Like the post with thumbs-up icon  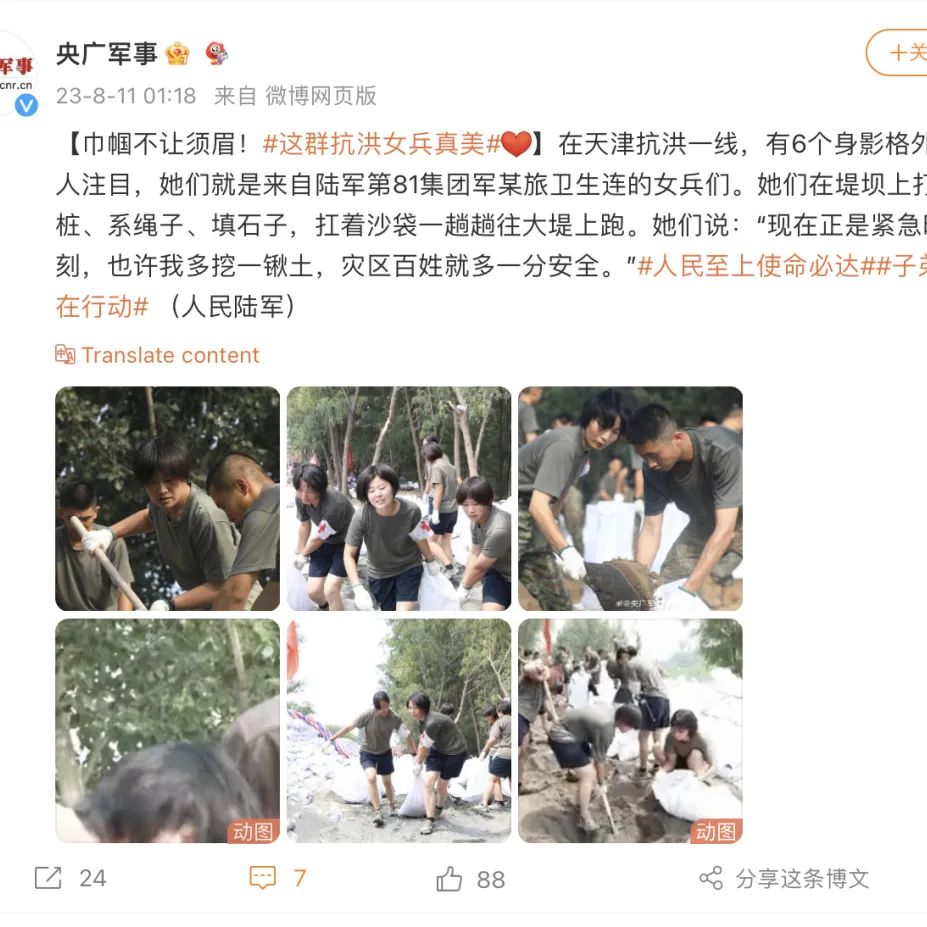pyautogui.click(x=449, y=879)
